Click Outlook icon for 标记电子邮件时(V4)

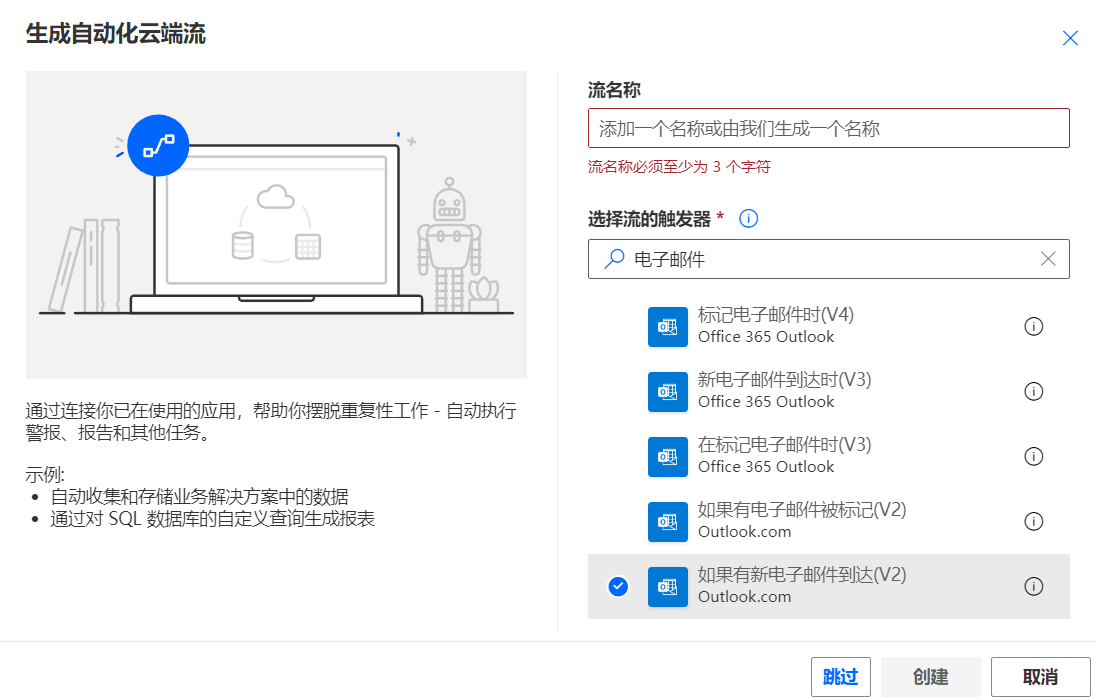668,327
